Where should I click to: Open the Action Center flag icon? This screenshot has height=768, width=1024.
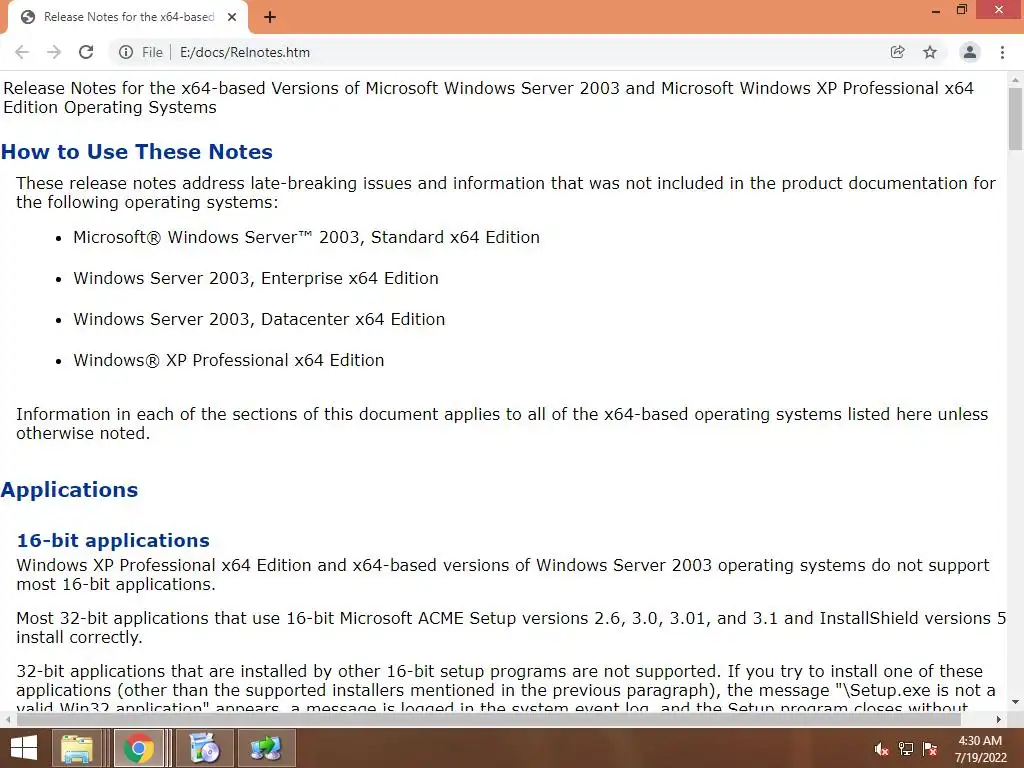930,749
